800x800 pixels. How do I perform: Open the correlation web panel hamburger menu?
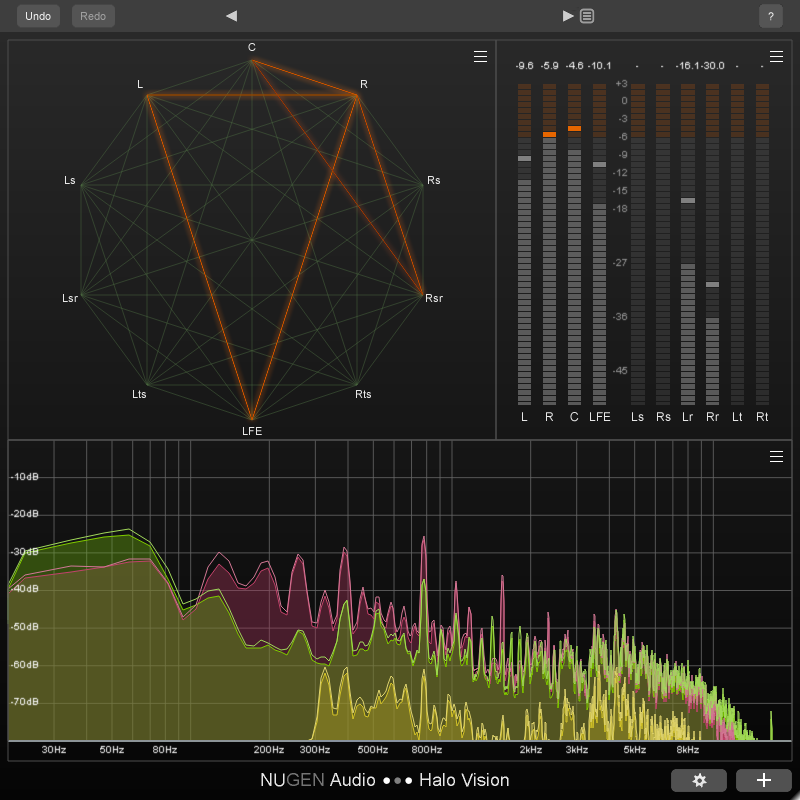[x=480, y=57]
